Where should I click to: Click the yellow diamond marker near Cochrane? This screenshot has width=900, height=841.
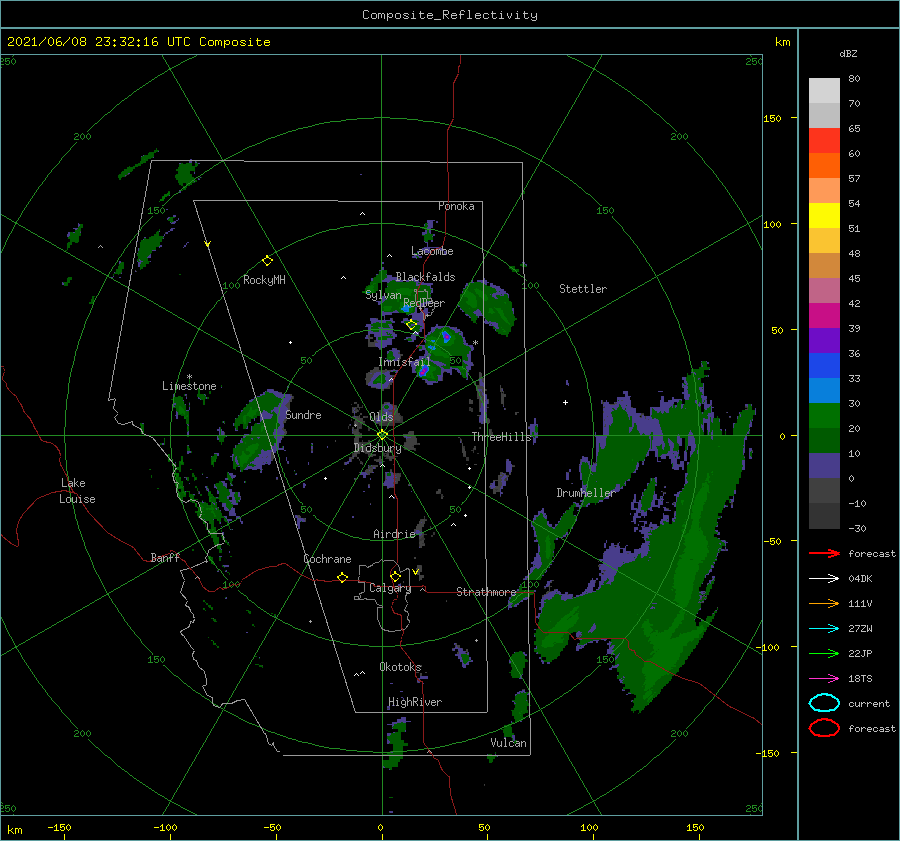342,577
